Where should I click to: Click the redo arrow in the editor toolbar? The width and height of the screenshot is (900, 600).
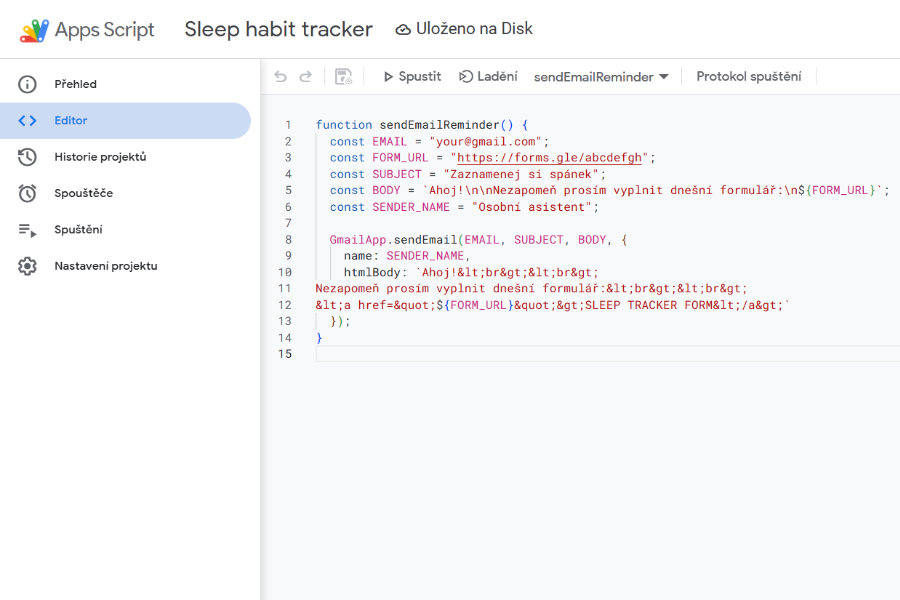(x=306, y=77)
